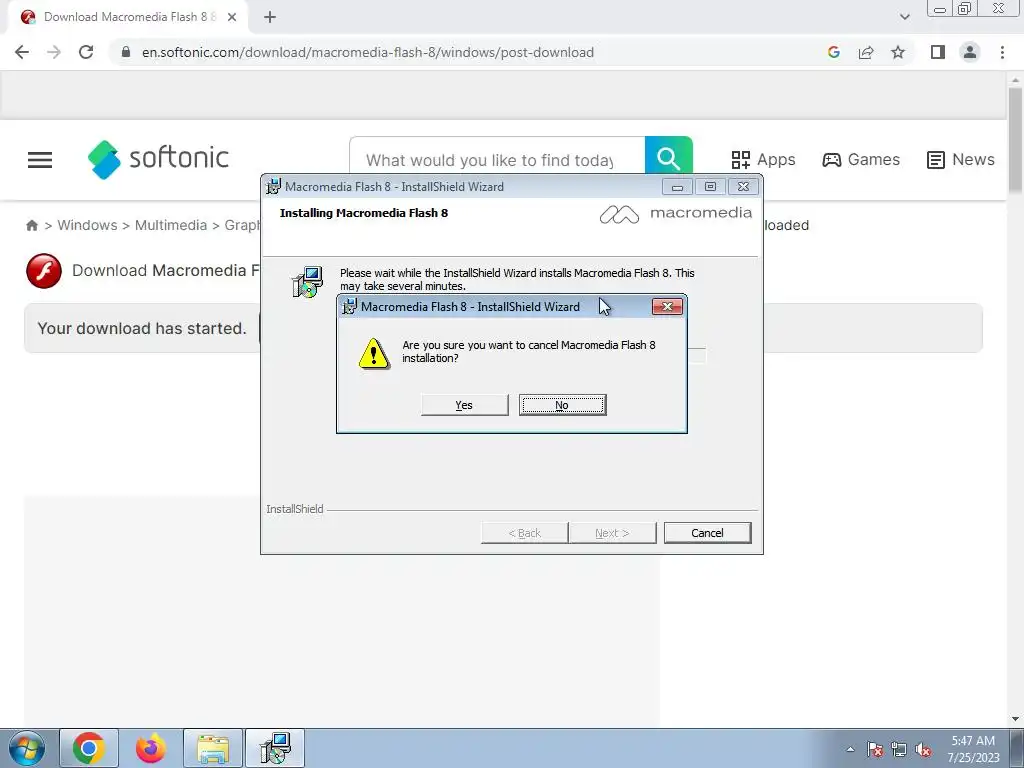Click 'Installing Macromedia Flash 8' heading
Screen dimensions: 1024x768
pyautogui.click(x=364, y=213)
